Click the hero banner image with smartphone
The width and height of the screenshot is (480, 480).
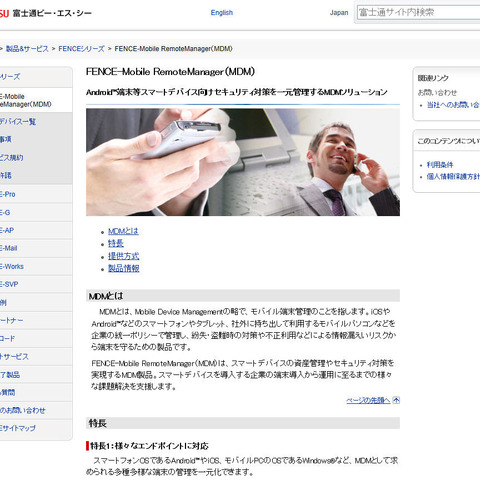pos(243,162)
